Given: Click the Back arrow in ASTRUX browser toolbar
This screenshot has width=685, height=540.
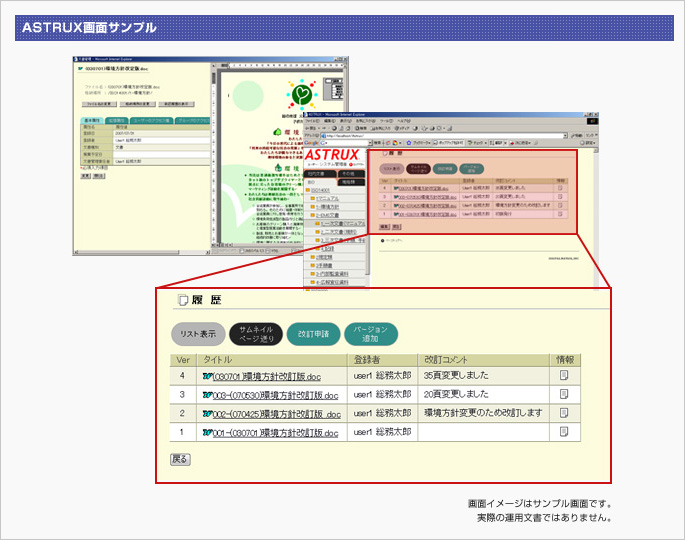Looking at the screenshot, I should tap(309, 128).
